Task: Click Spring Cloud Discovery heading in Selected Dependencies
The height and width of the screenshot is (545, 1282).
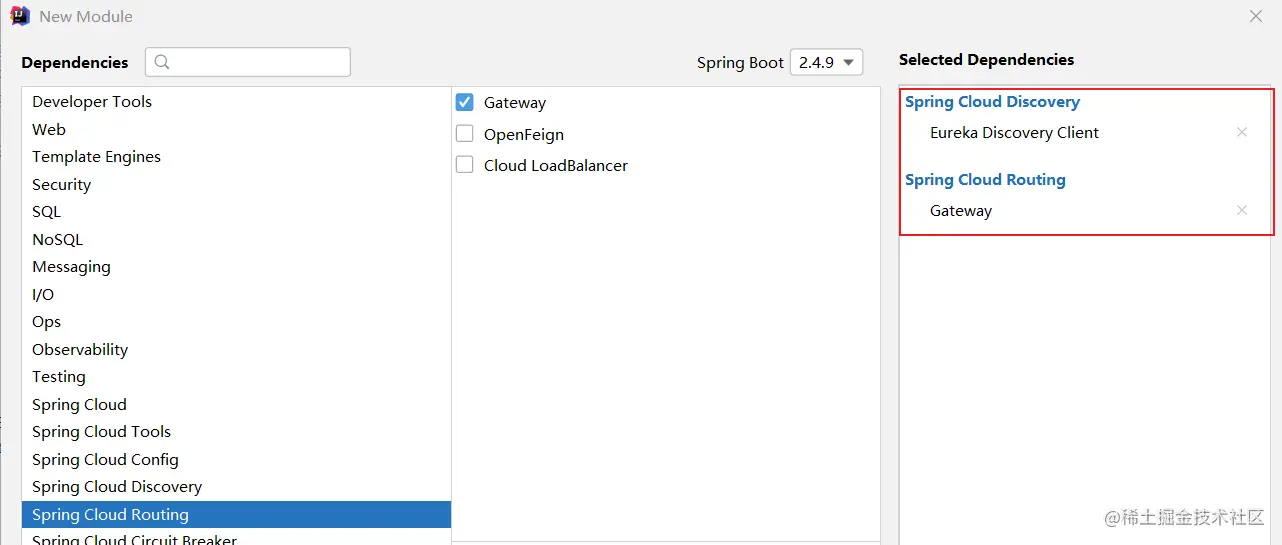Action: point(992,101)
